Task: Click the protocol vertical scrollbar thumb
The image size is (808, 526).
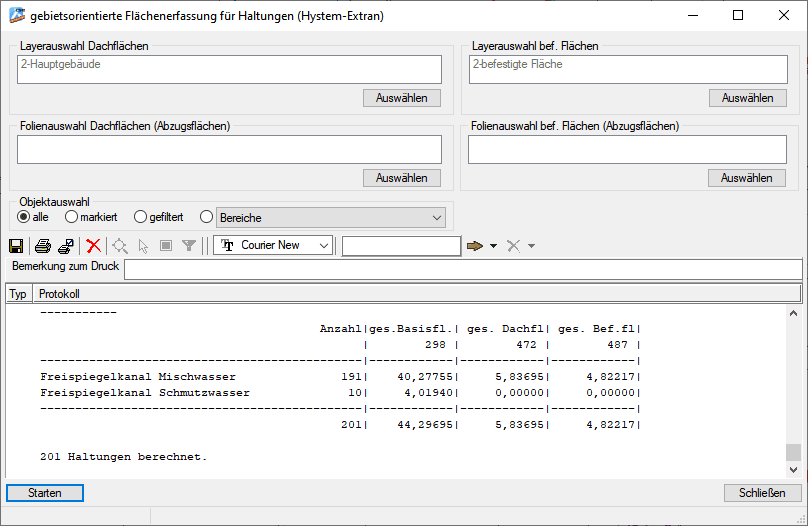Action: pos(793,452)
